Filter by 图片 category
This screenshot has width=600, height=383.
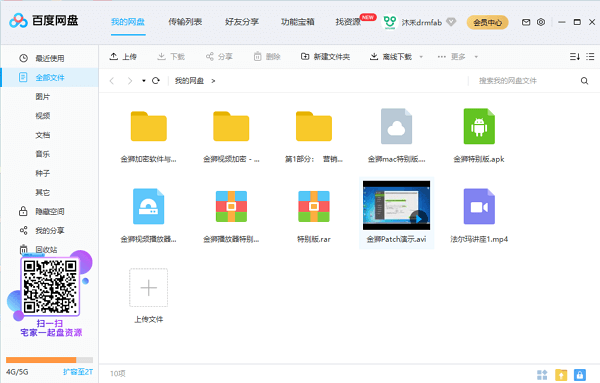click(42, 96)
